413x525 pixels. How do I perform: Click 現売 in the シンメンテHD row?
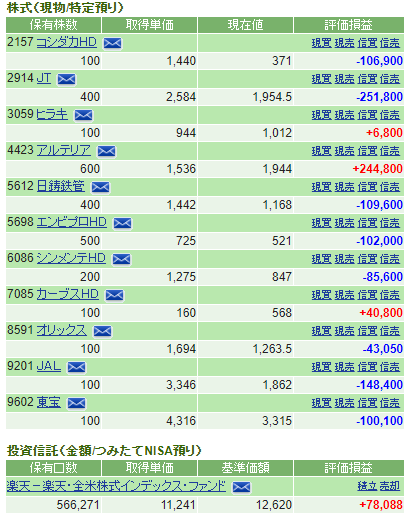tap(344, 259)
